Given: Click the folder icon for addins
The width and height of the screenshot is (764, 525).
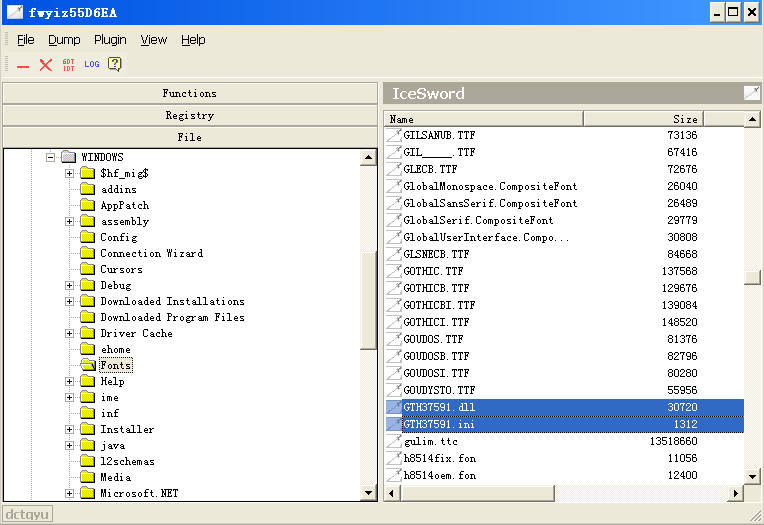Looking at the screenshot, I should [88, 189].
